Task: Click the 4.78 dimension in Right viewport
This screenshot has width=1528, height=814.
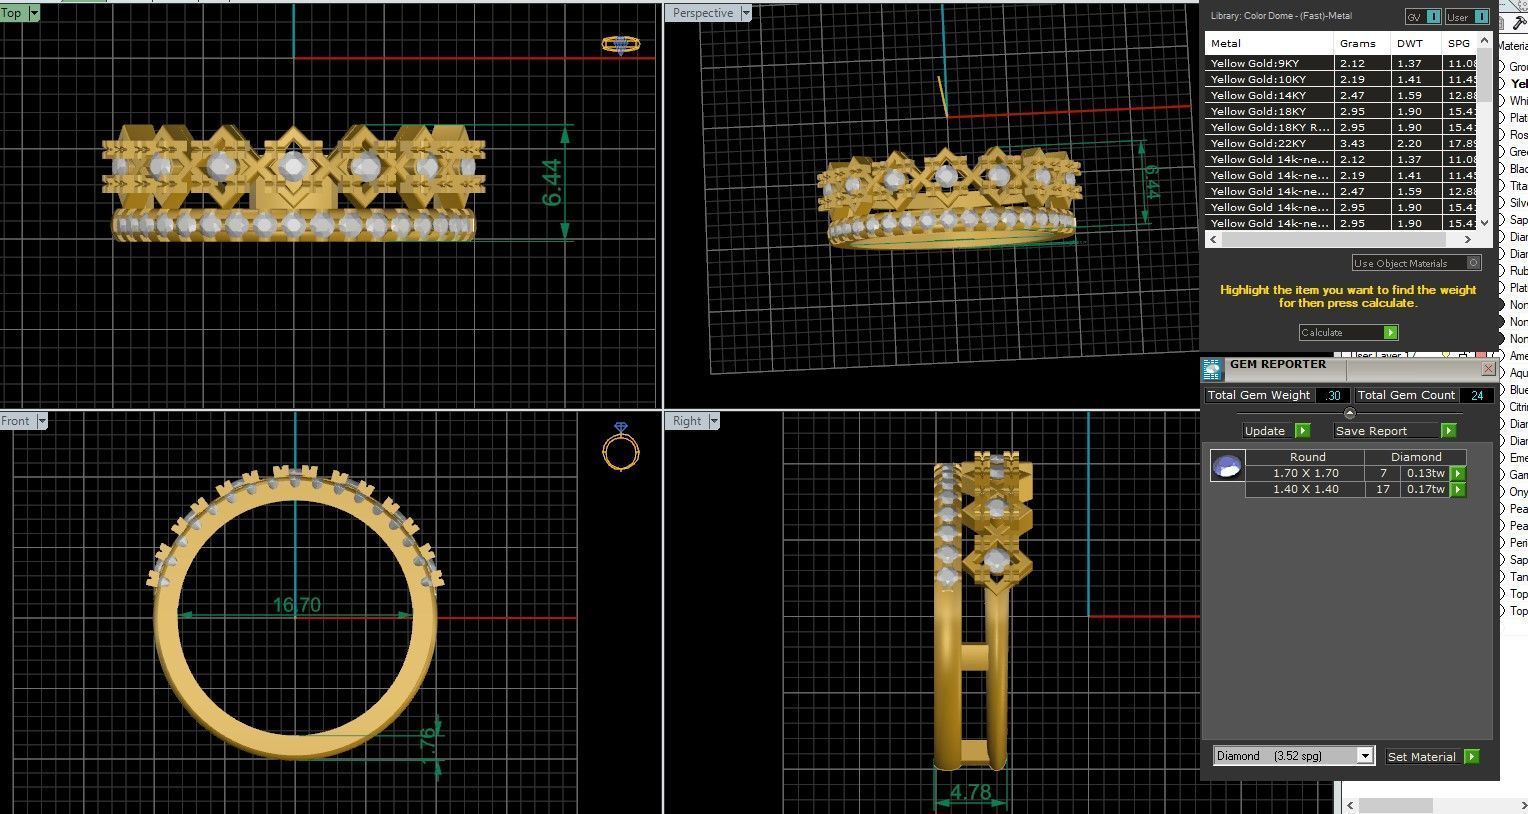Action: (969, 792)
